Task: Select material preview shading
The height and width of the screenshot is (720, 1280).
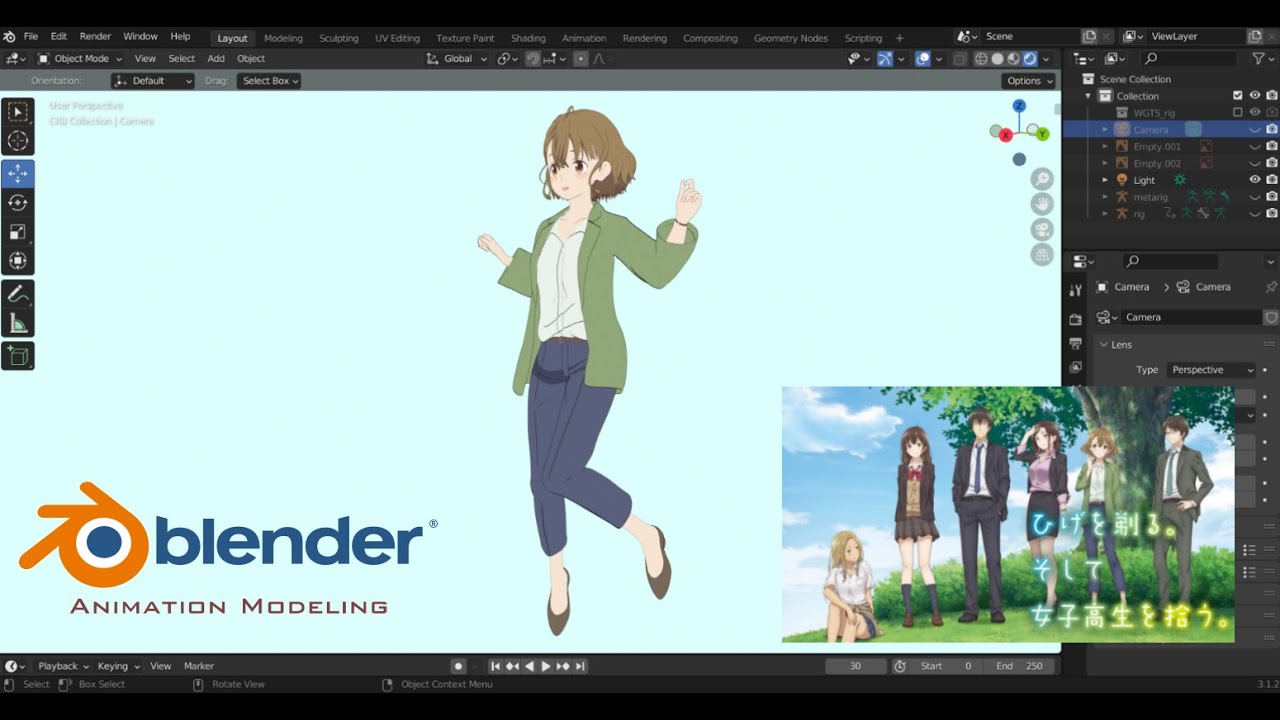Action: pyautogui.click(x=1013, y=59)
